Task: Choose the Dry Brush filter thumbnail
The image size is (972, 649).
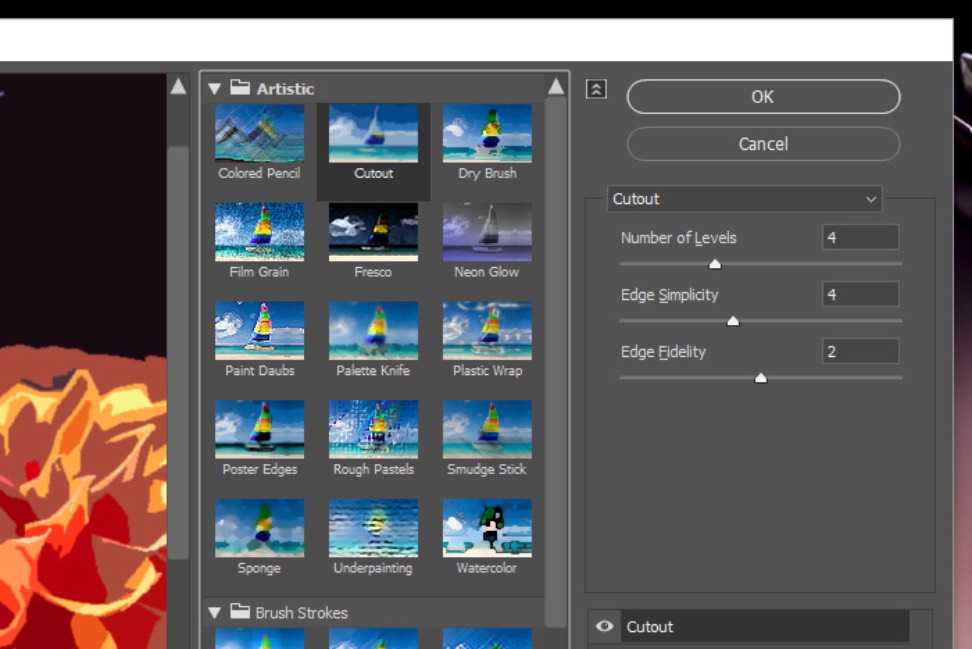Action: (x=487, y=135)
